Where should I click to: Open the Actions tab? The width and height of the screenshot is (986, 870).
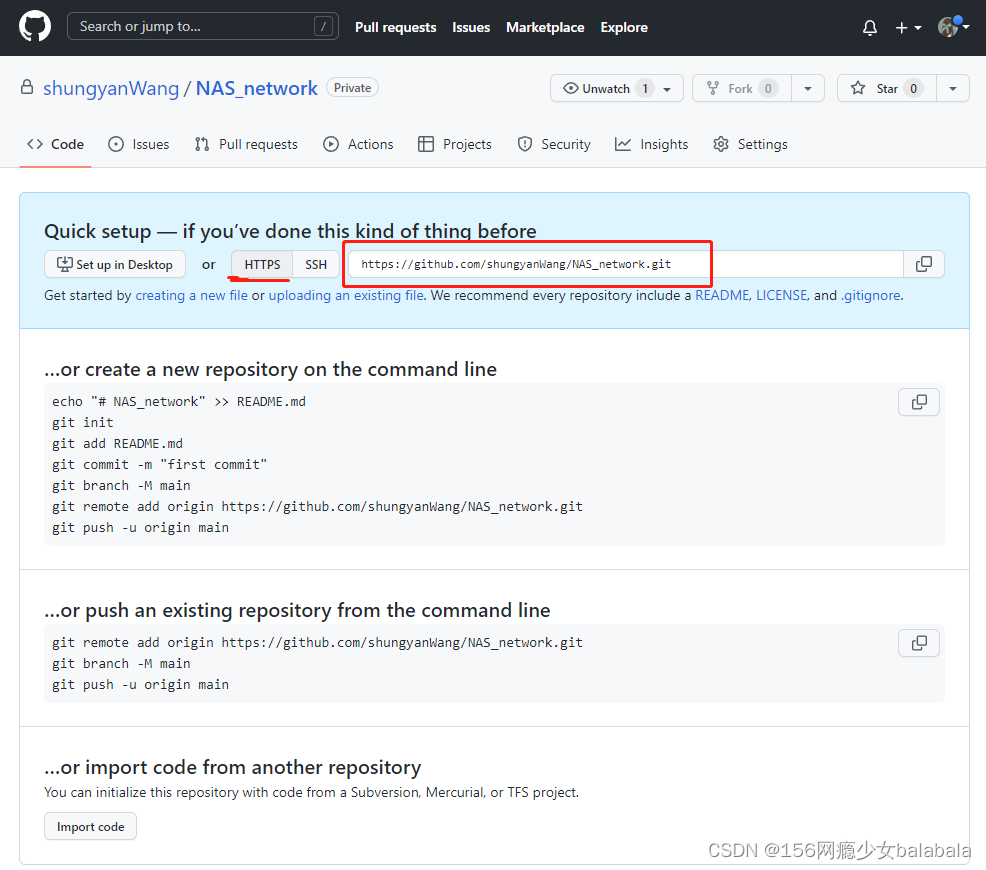click(358, 145)
